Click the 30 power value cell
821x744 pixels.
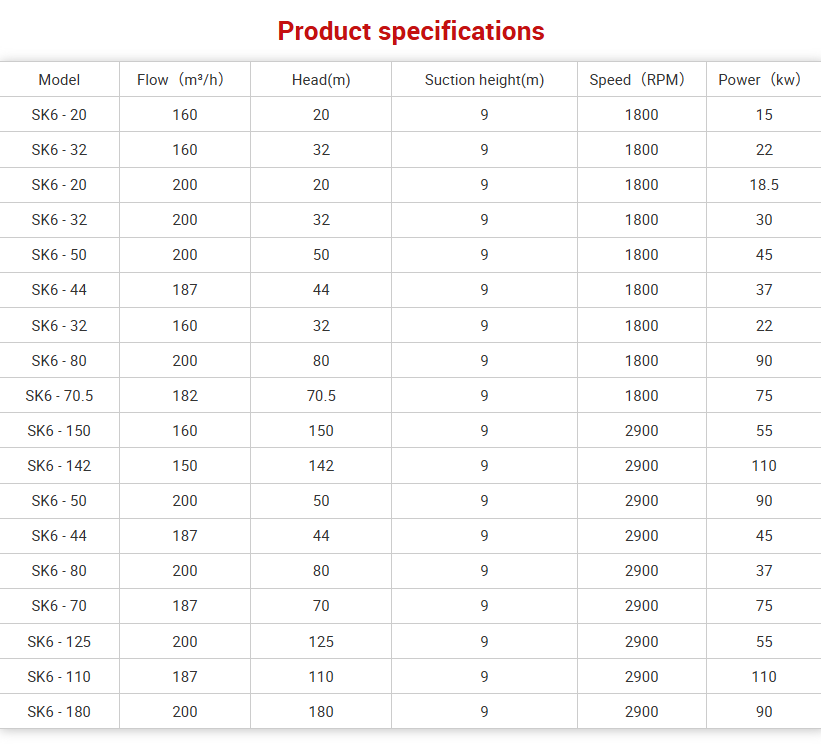pyautogui.click(x=764, y=220)
